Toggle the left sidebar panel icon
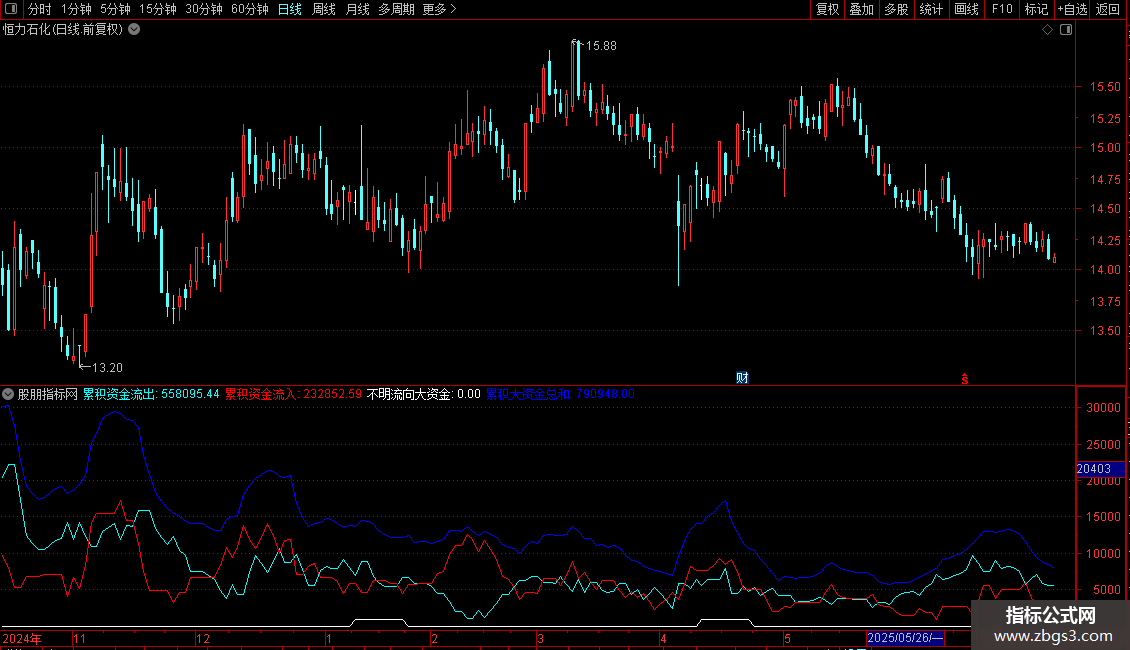This screenshot has width=1130, height=650. click(x=11, y=9)
